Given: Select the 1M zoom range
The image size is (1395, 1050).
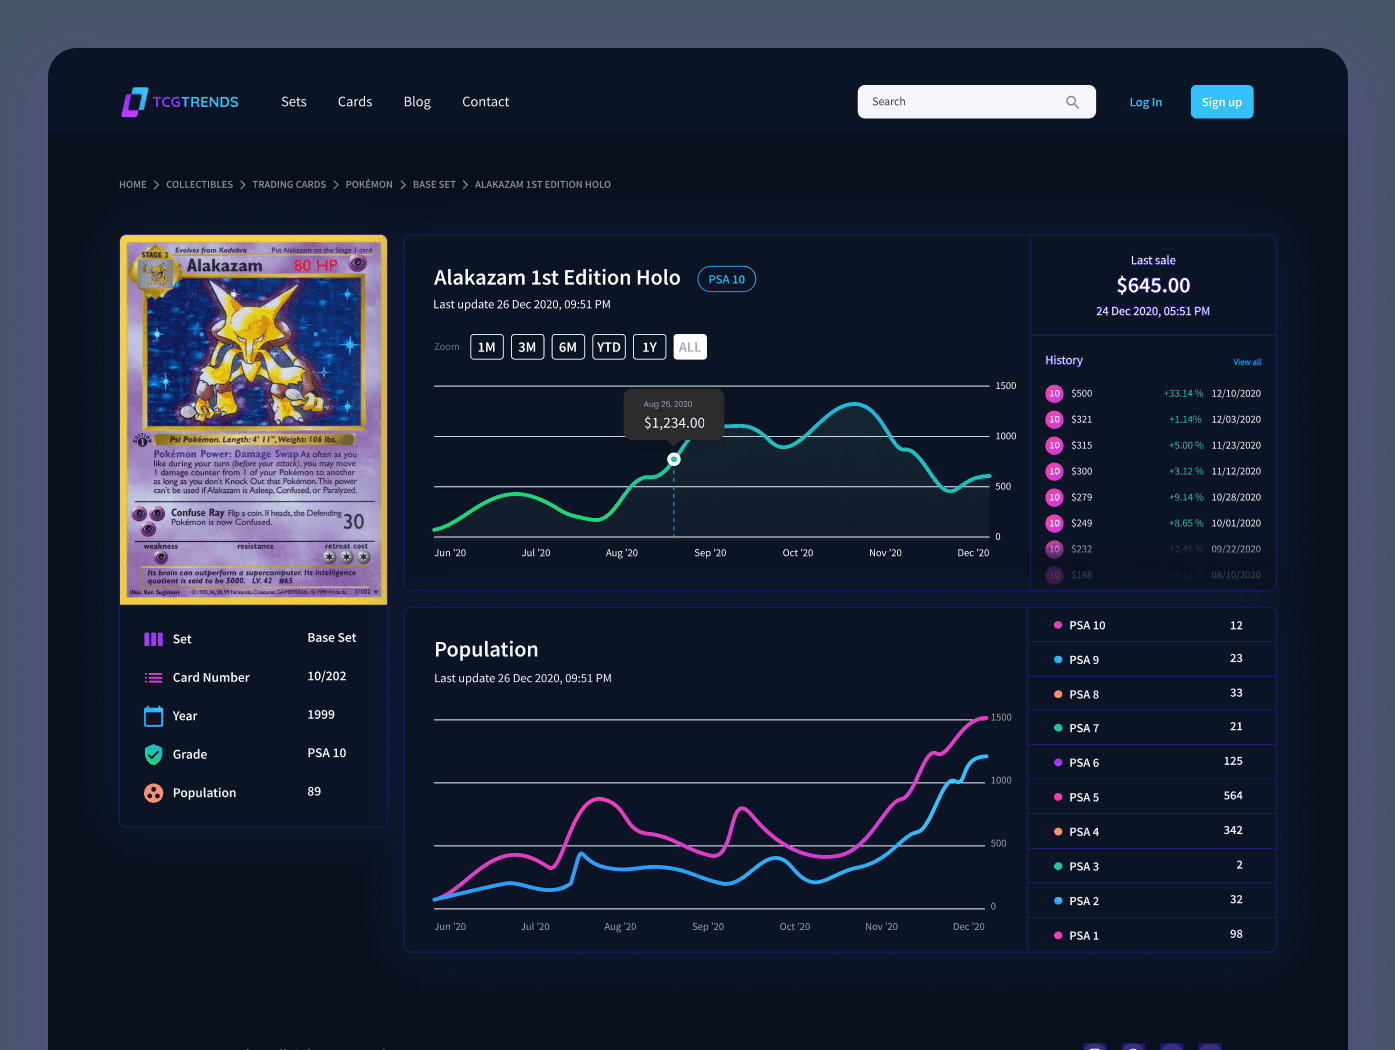Looking at the screenshot, I should coord(487,347).
